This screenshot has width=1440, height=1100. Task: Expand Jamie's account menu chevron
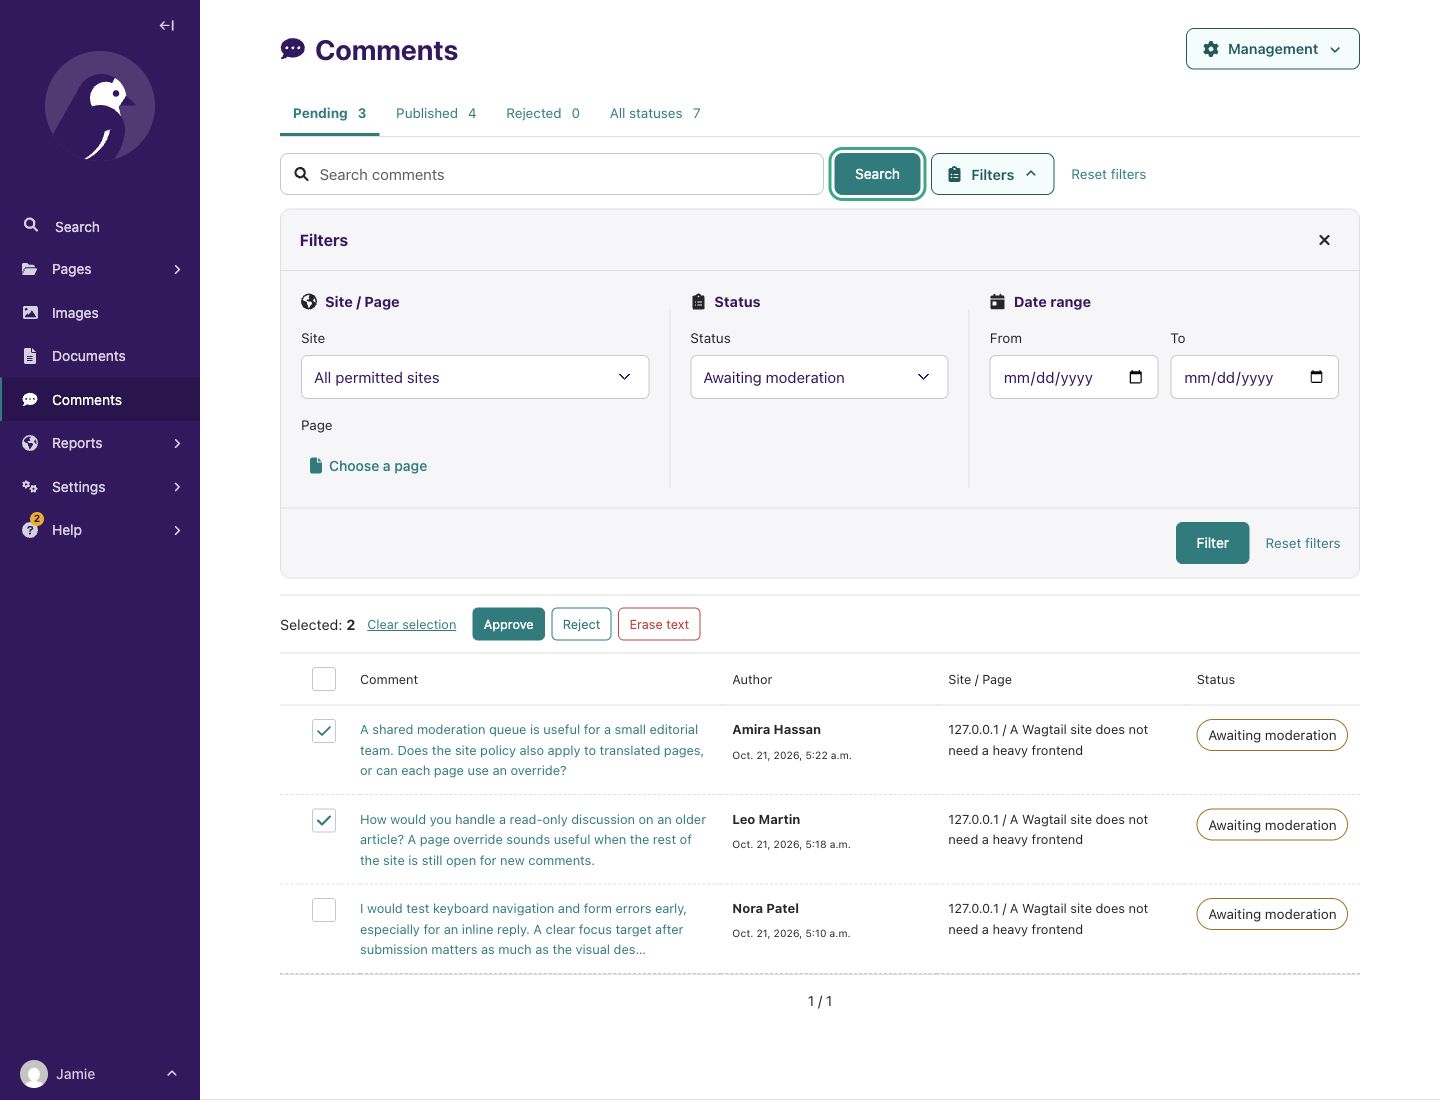click(x=172, y=1073)
